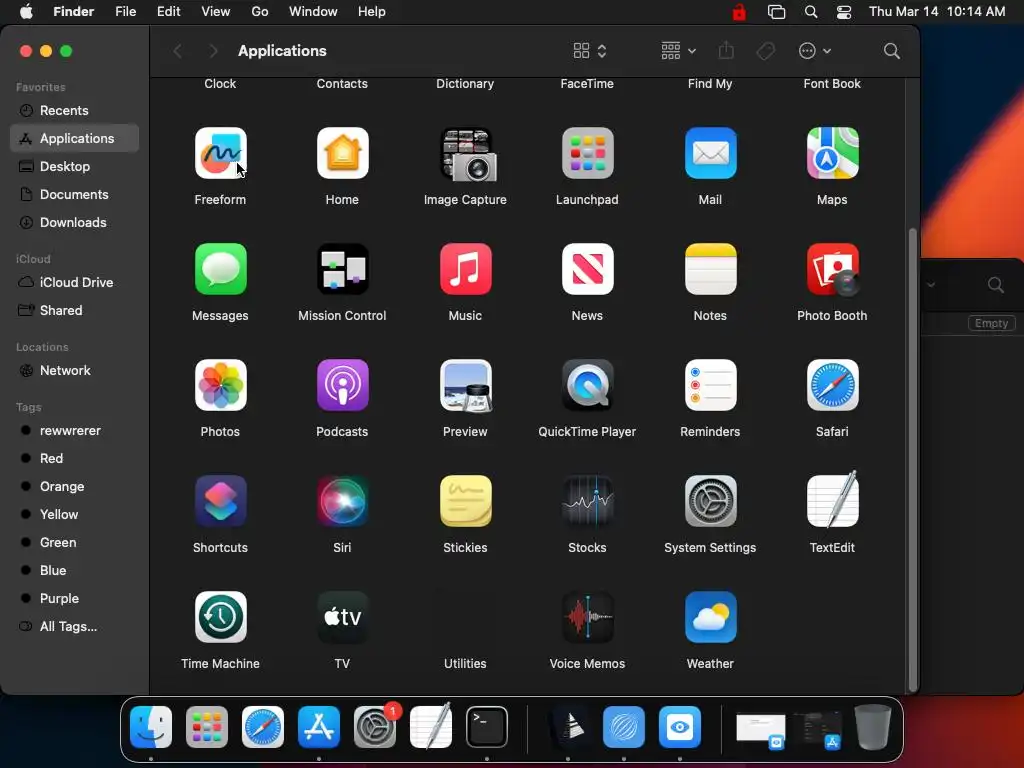Select the Notes app icon
This screenshot has width=1024, height=768.
[x=710, y=268]
